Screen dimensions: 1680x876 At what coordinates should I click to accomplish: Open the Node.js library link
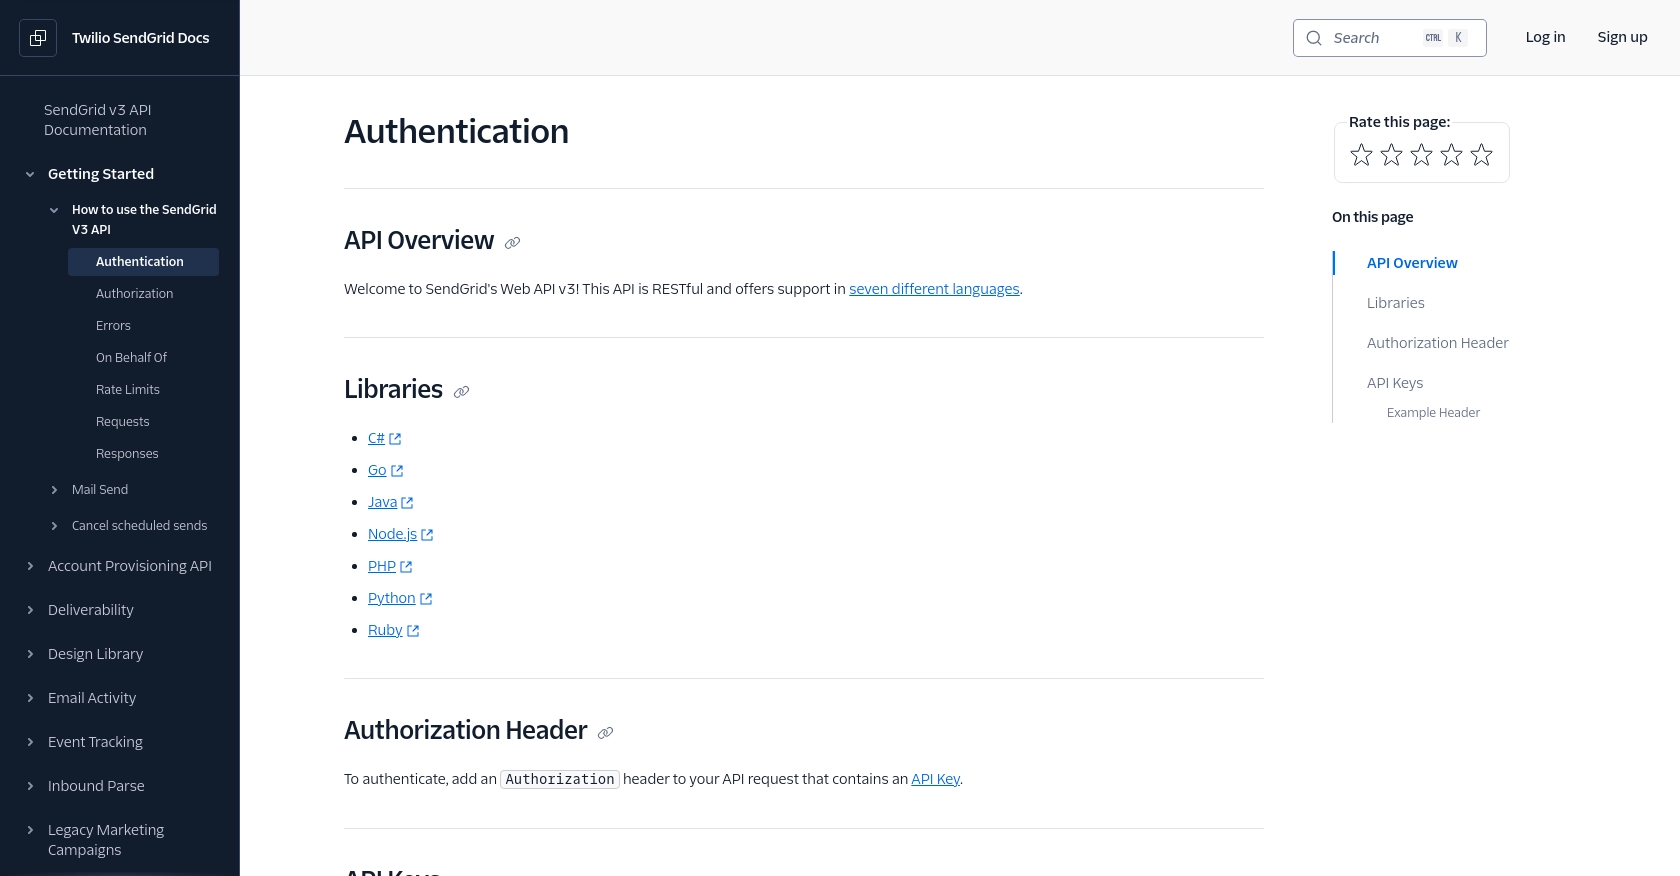click(x=392, y=534)
